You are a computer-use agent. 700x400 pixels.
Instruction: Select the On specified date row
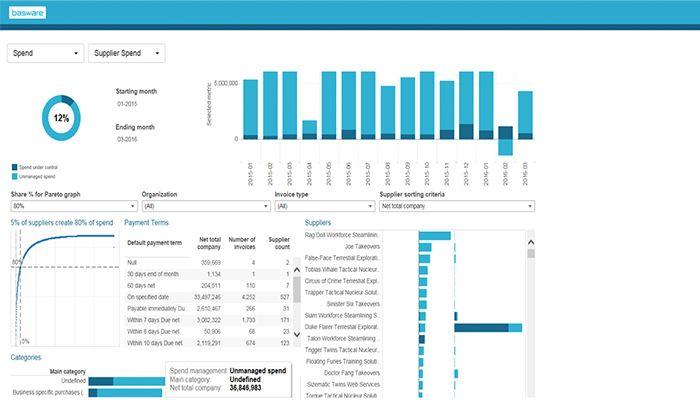coord(208,297)
